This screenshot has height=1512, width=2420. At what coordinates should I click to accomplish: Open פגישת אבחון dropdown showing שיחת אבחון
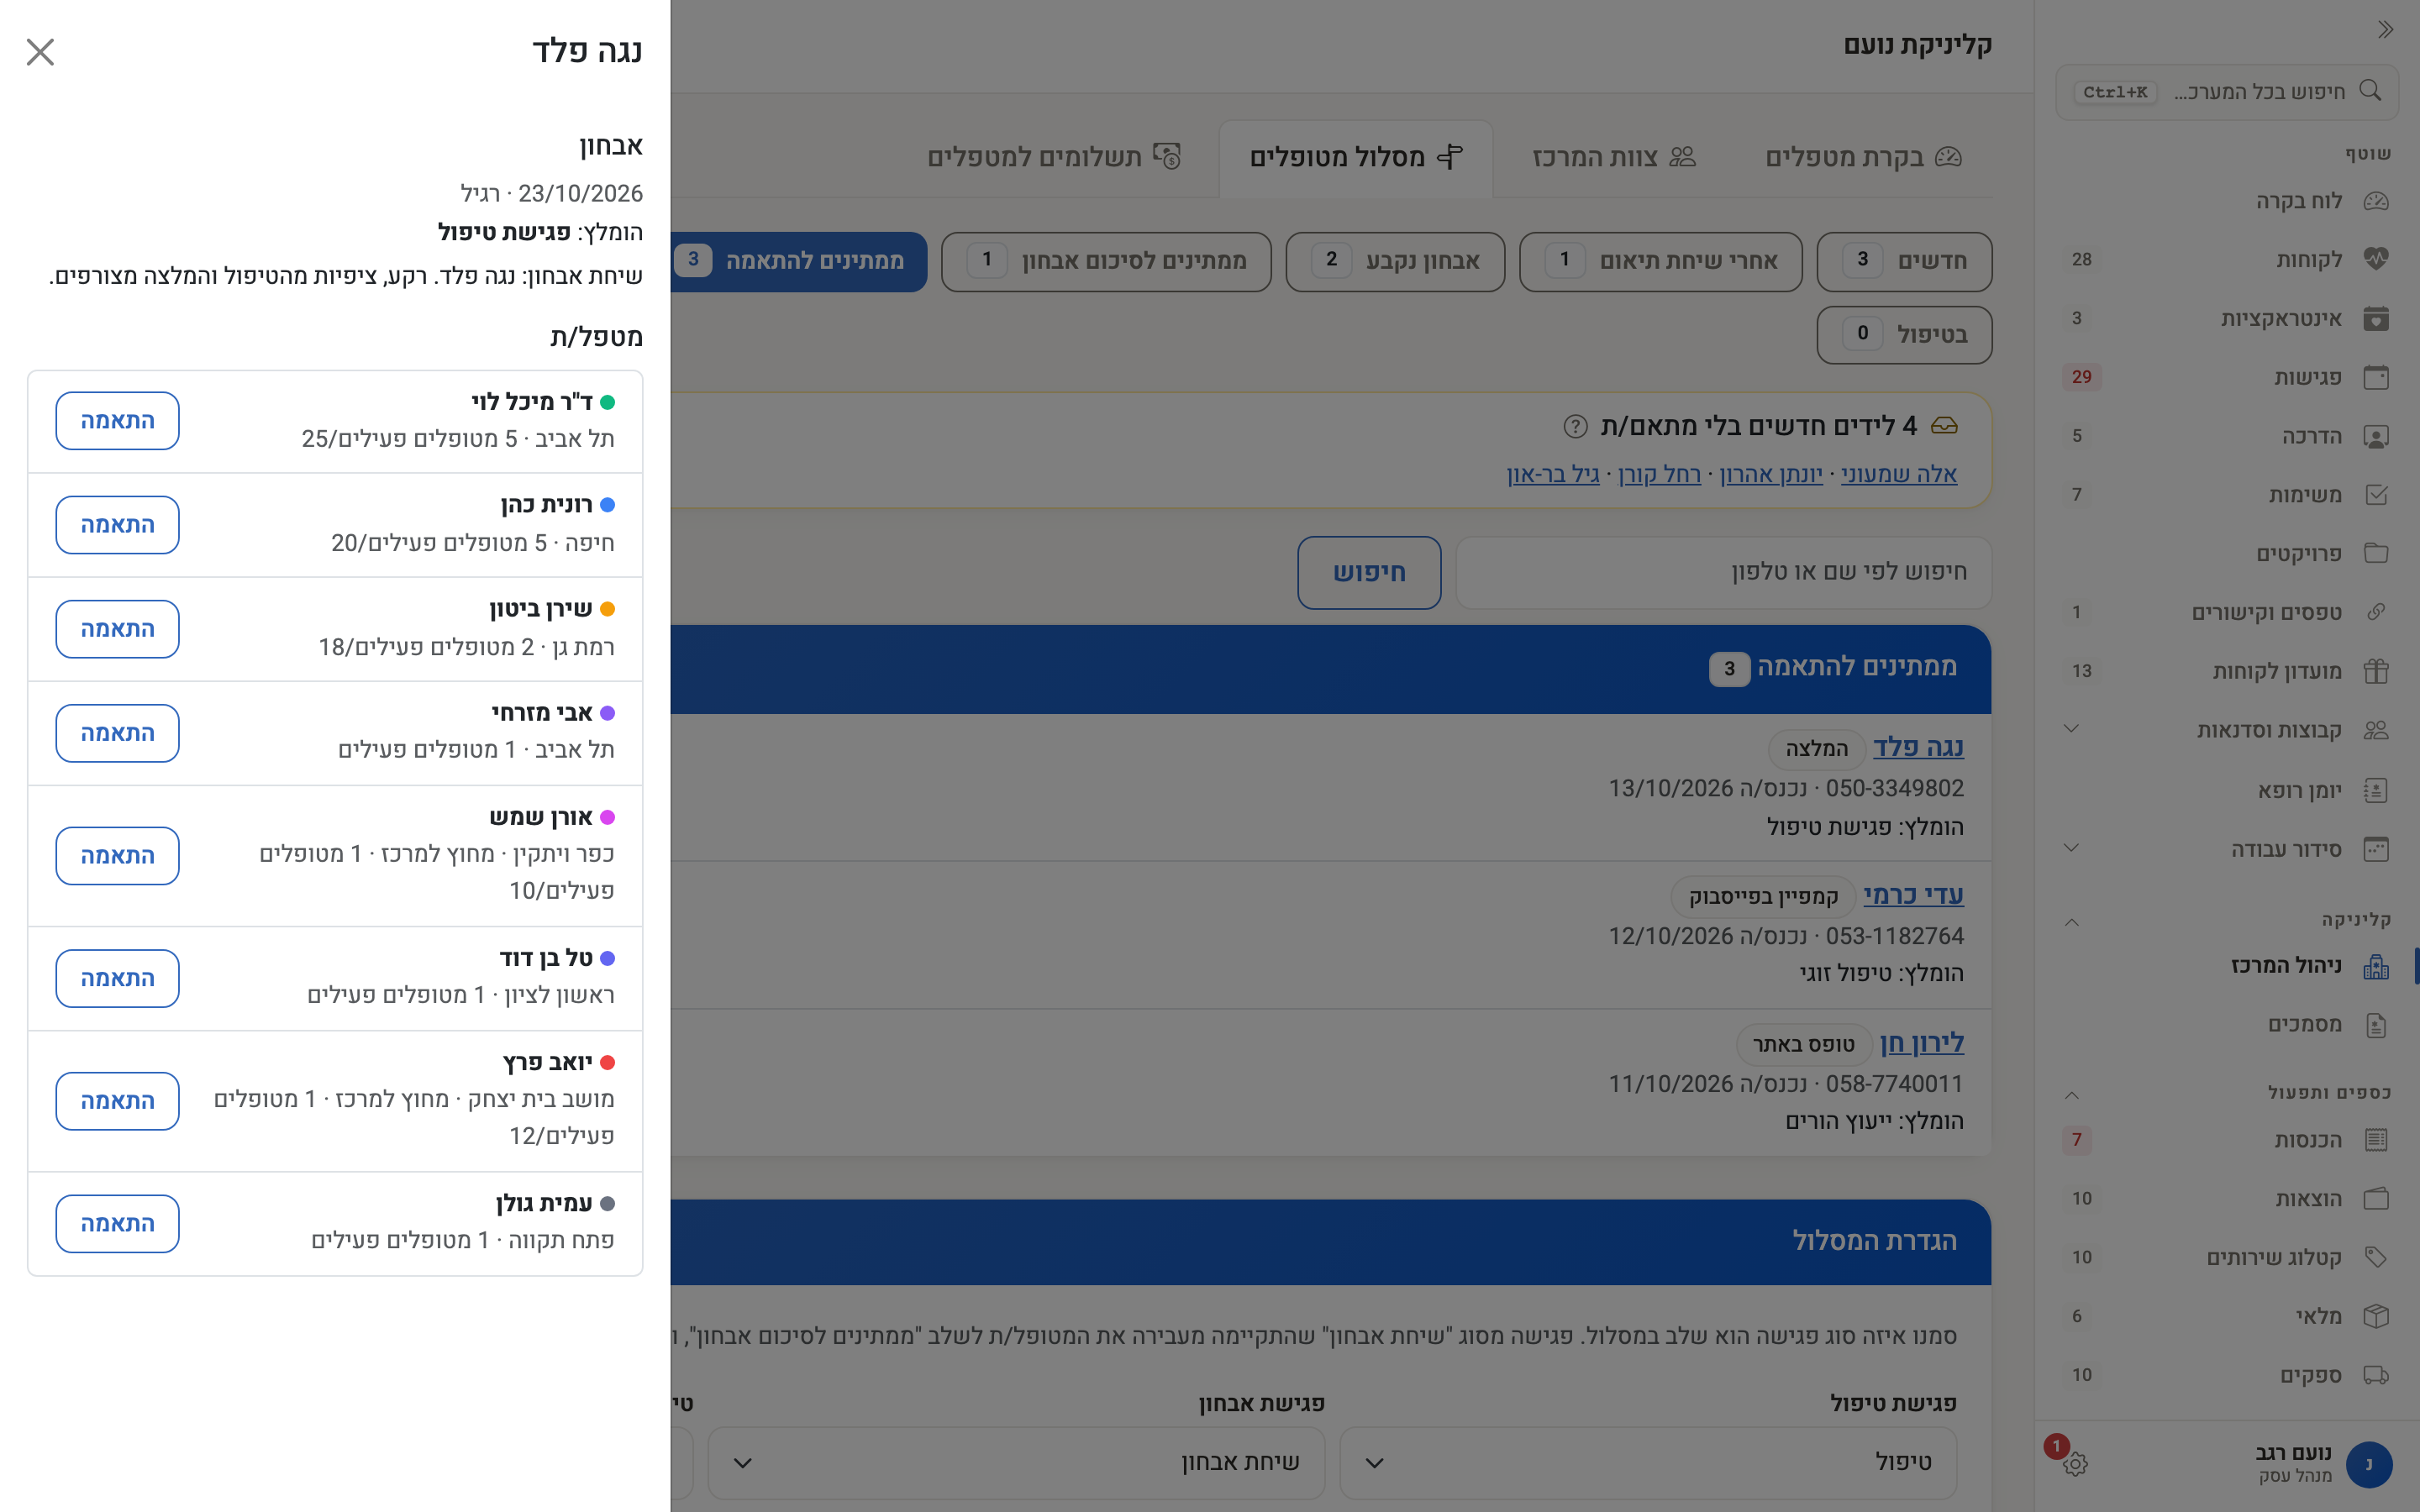point(1017,1463)
